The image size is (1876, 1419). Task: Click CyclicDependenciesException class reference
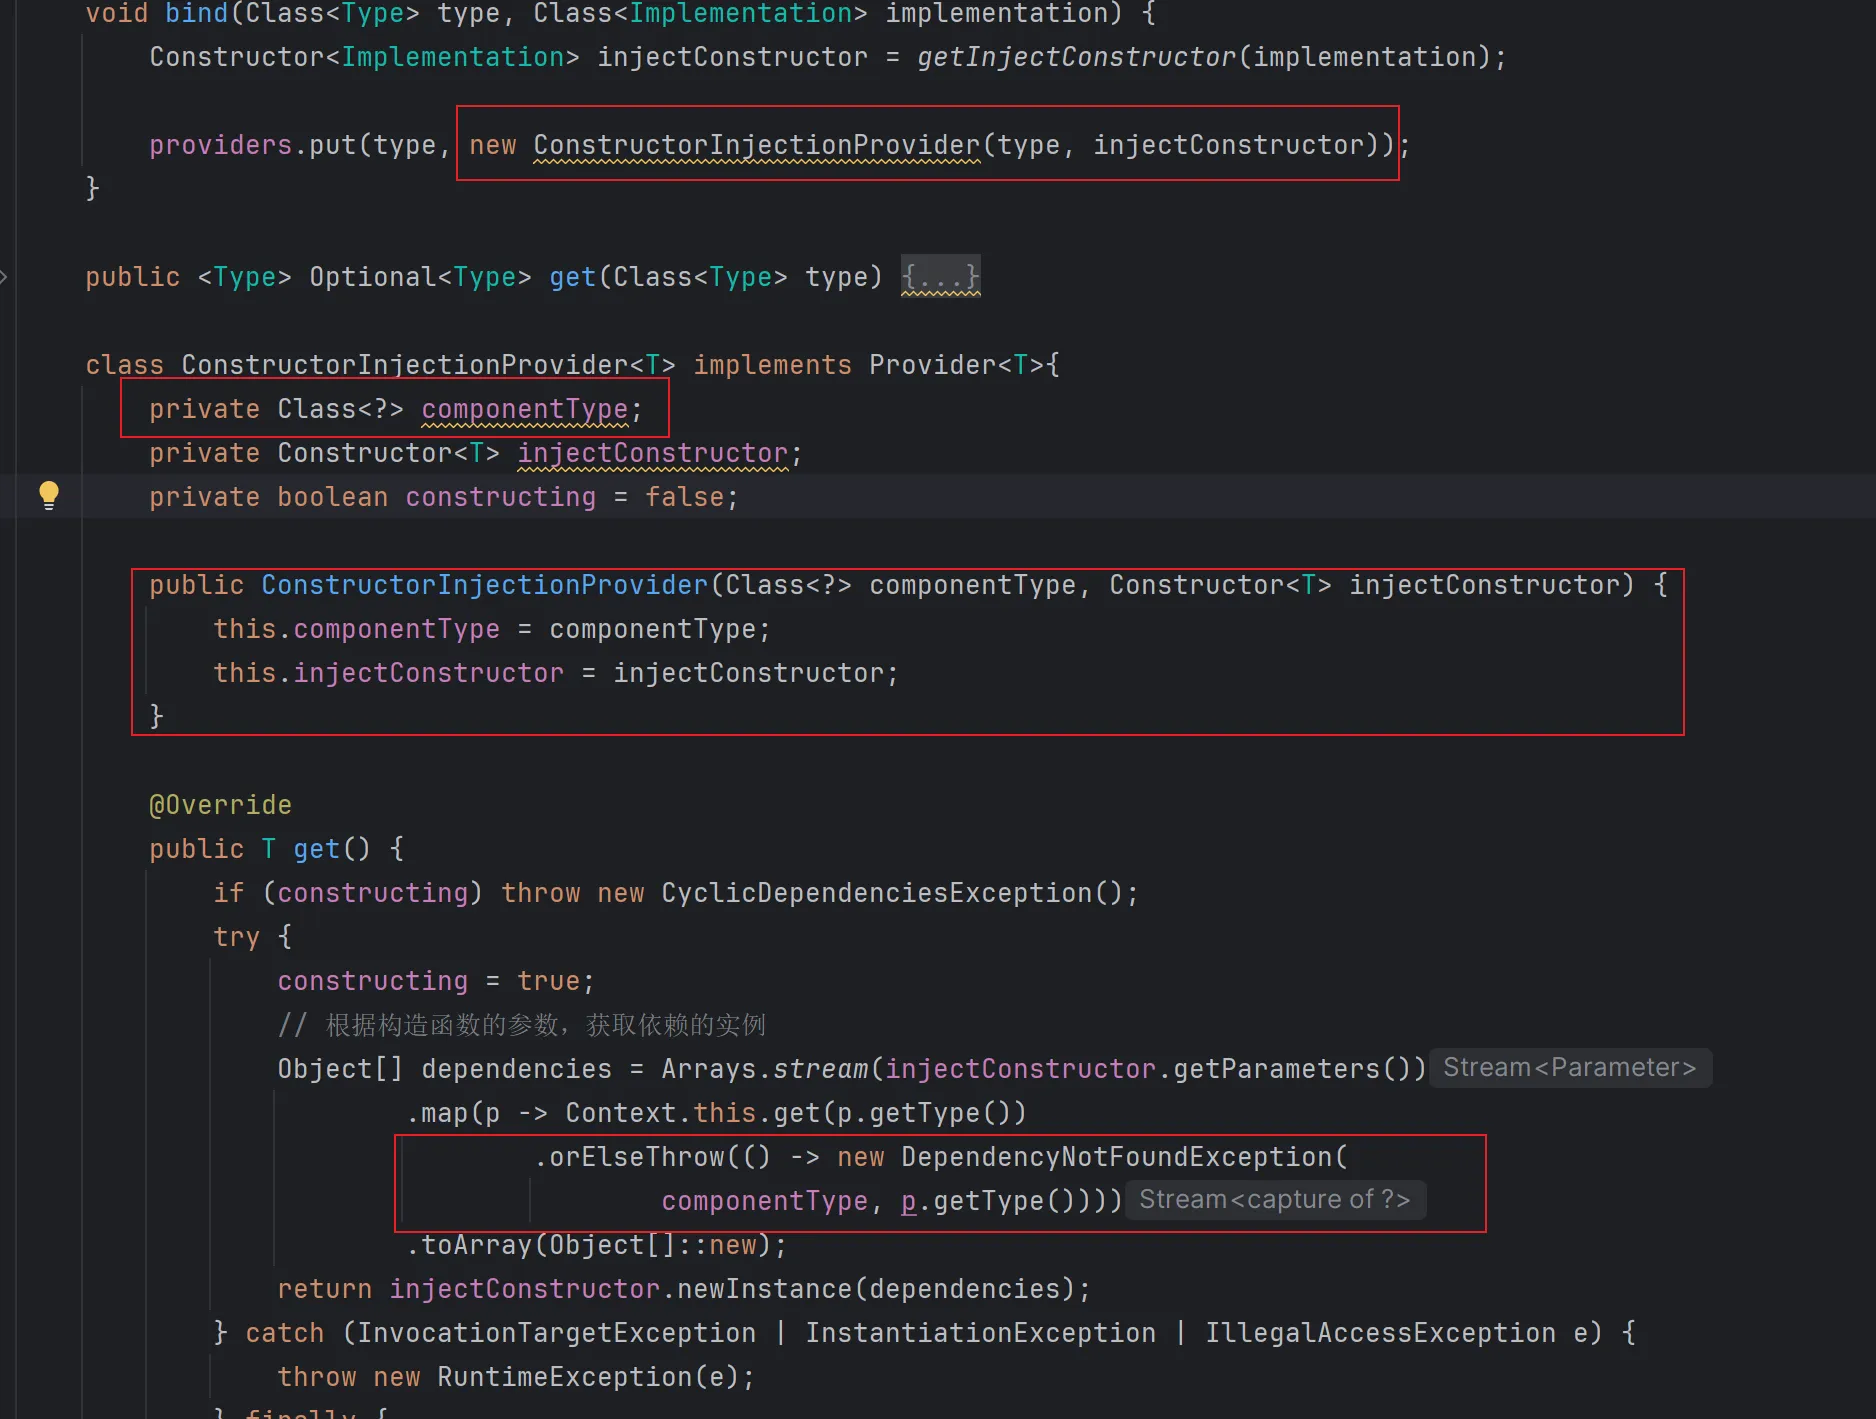point(876,893)
